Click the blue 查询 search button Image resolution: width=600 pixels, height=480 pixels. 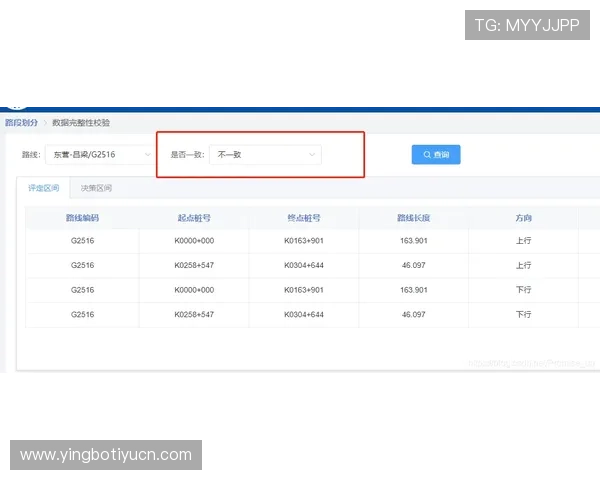point(436,155)
